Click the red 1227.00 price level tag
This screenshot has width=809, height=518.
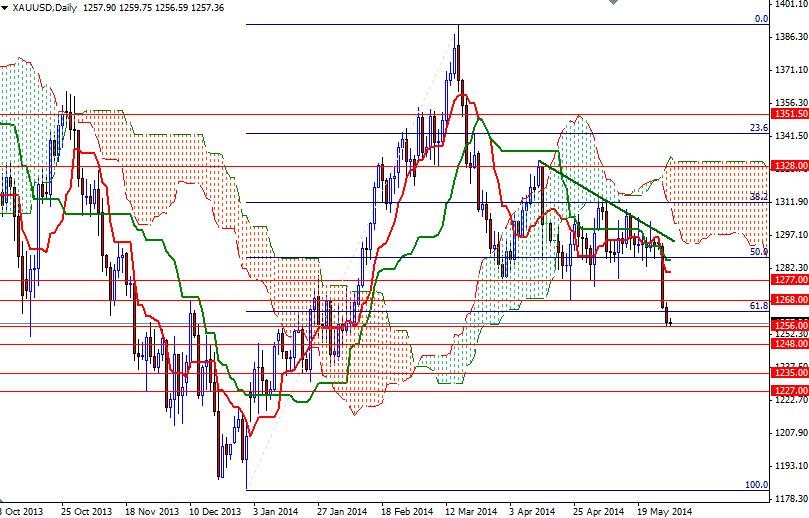coord(787,391)
